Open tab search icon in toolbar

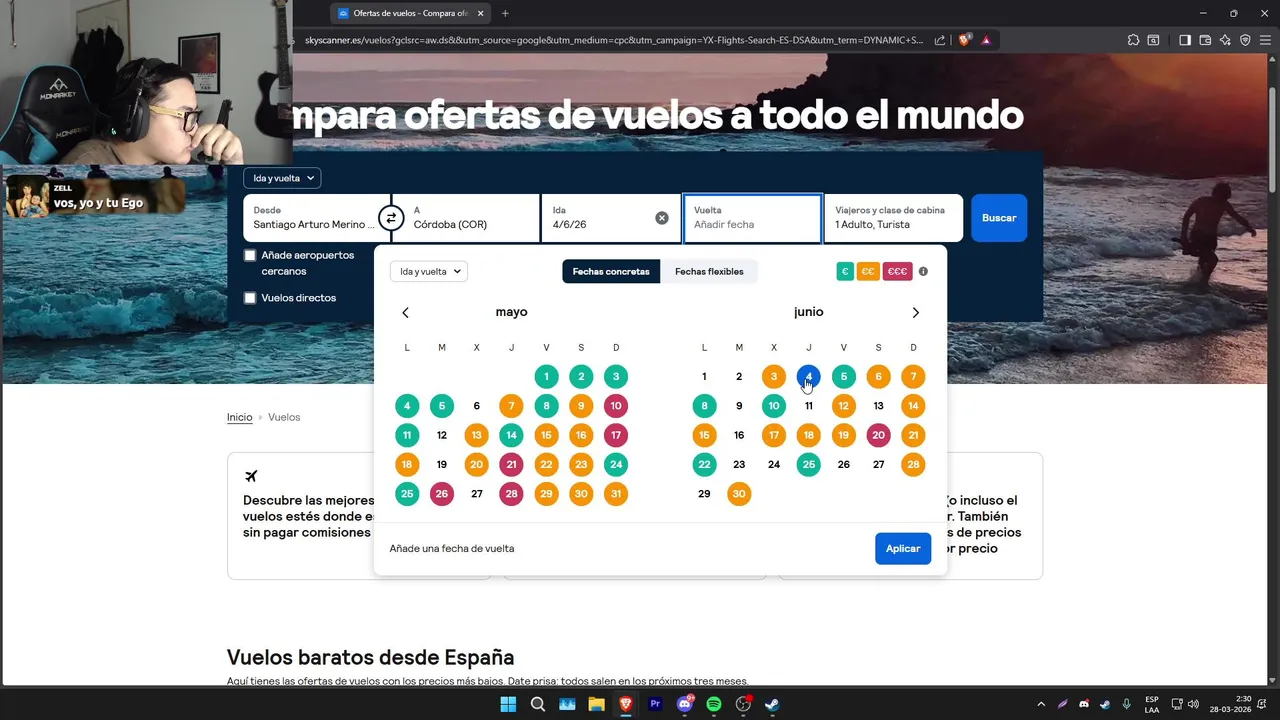(x=1153, y=40)
